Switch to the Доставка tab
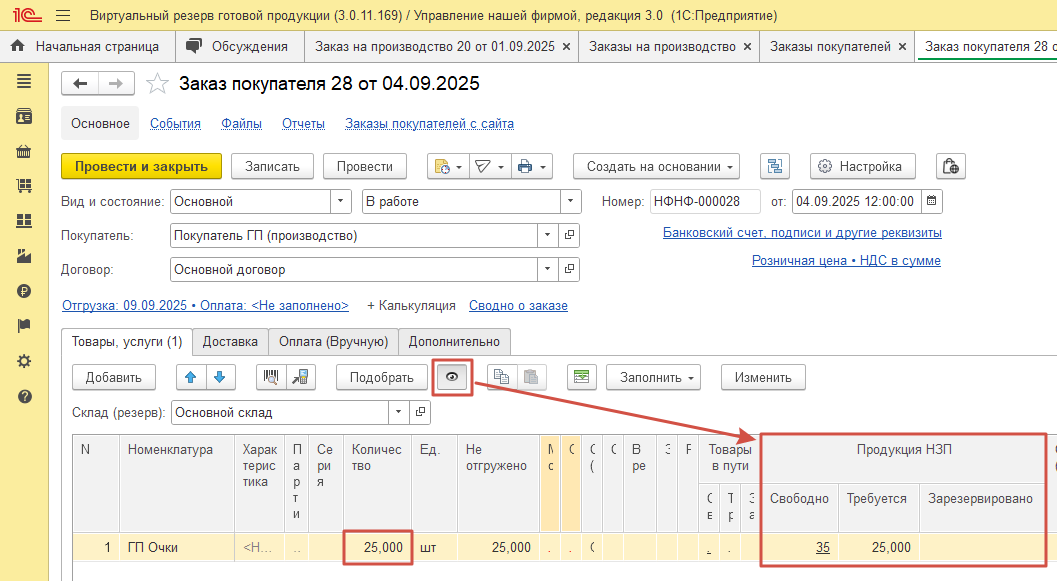The image size is (1057, 581). pyautogui.click(x=230, y=342)
